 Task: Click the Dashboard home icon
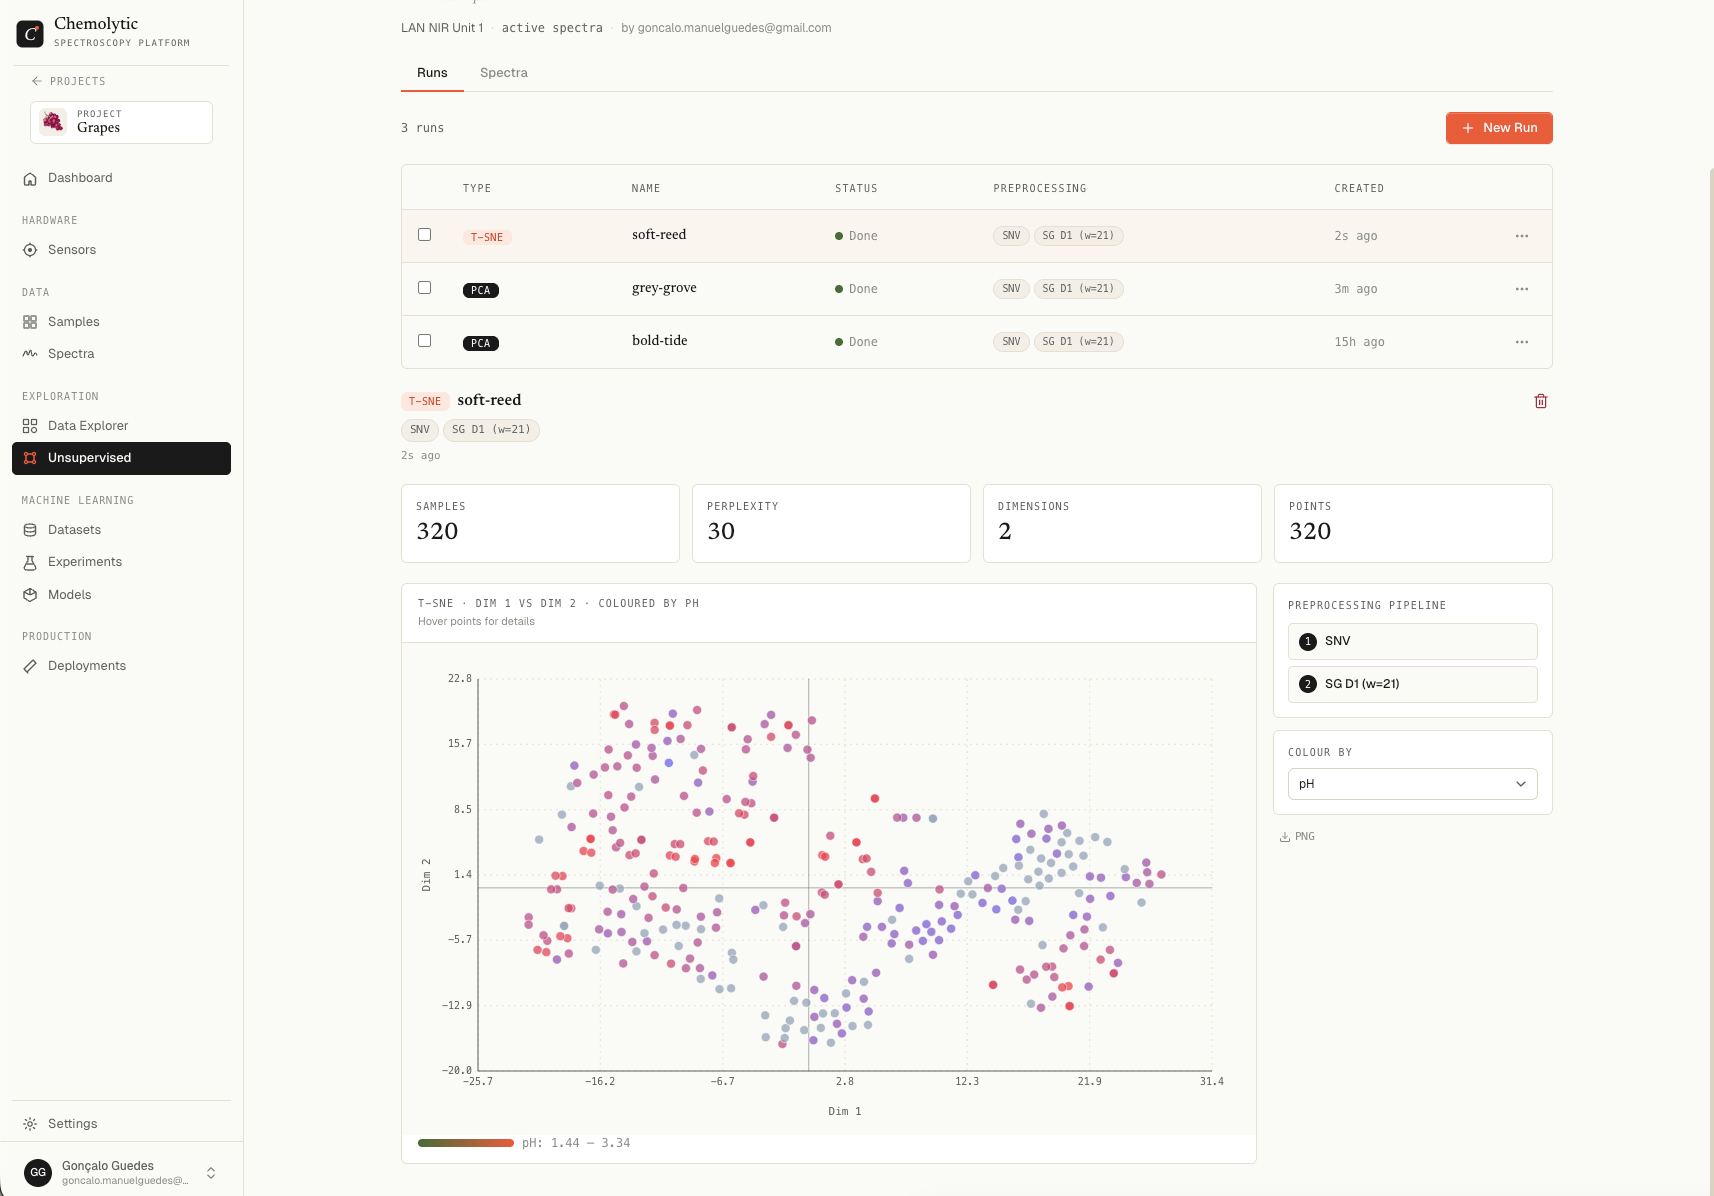[30, 178]
